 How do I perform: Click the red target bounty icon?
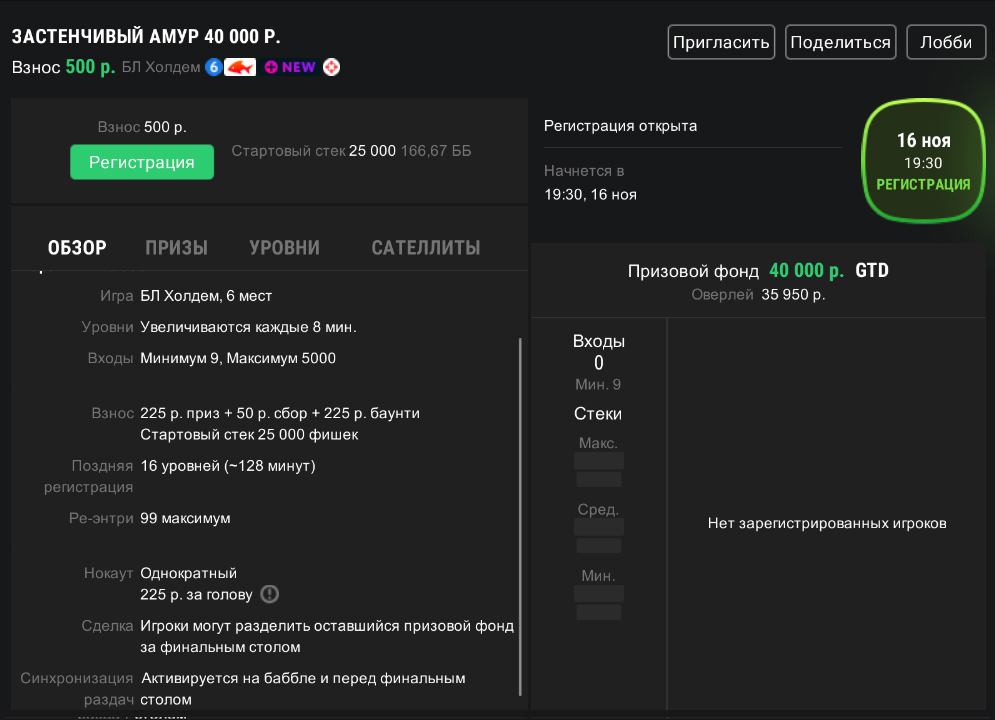[x=331, y=68]
